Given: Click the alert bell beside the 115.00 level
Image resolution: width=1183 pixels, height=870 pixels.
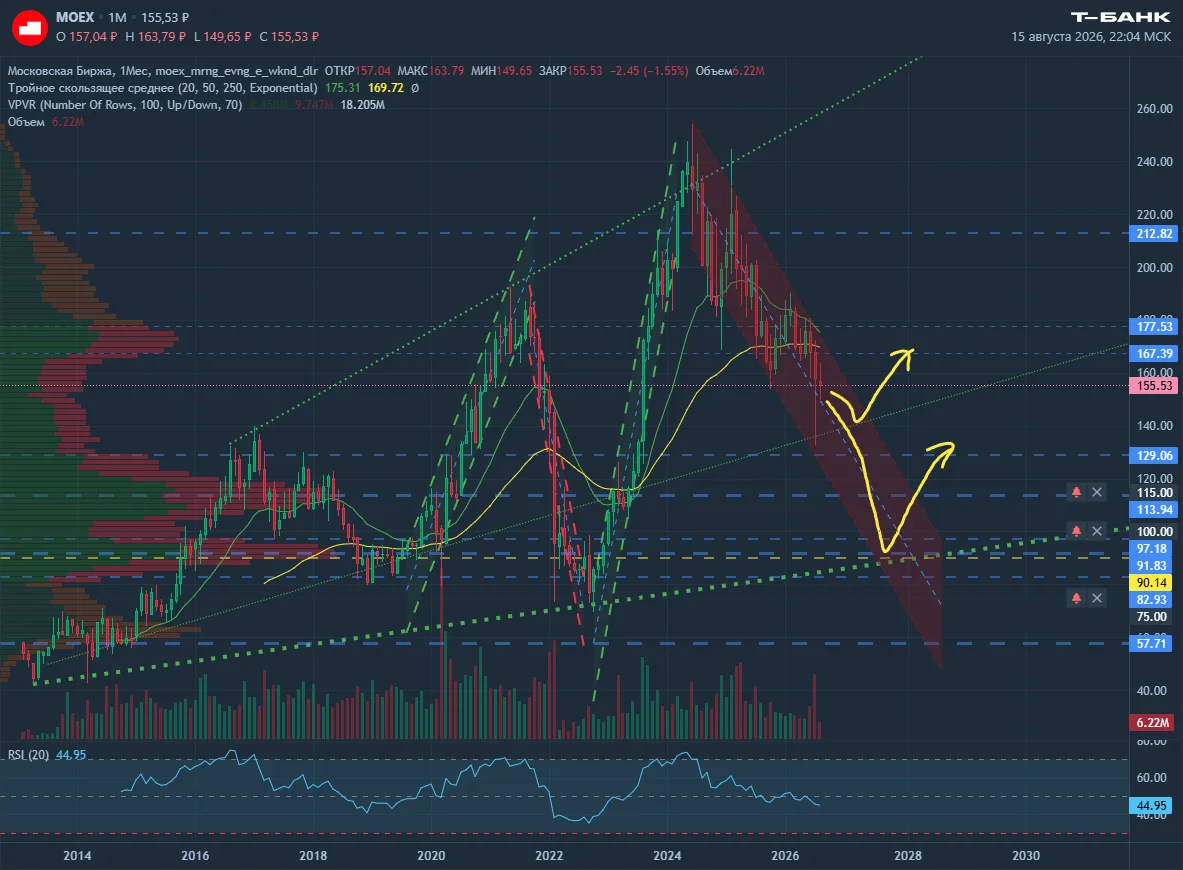Looking at the screenshot, I should [1077, 493].
